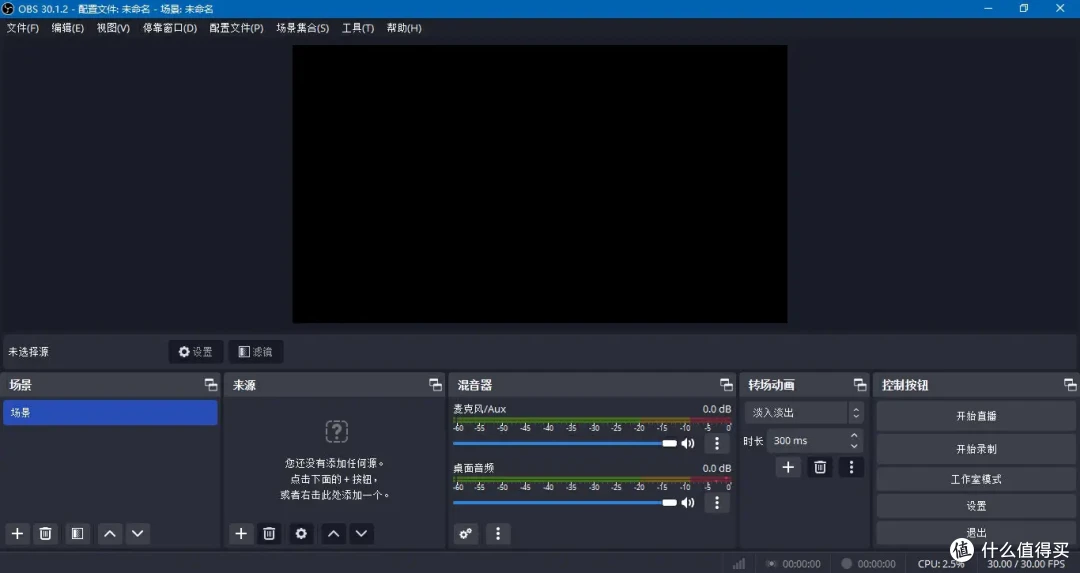This screenshot has height=573, width=1080.
Task: Open source properties gear in 来源 panel
Action: 301,534
